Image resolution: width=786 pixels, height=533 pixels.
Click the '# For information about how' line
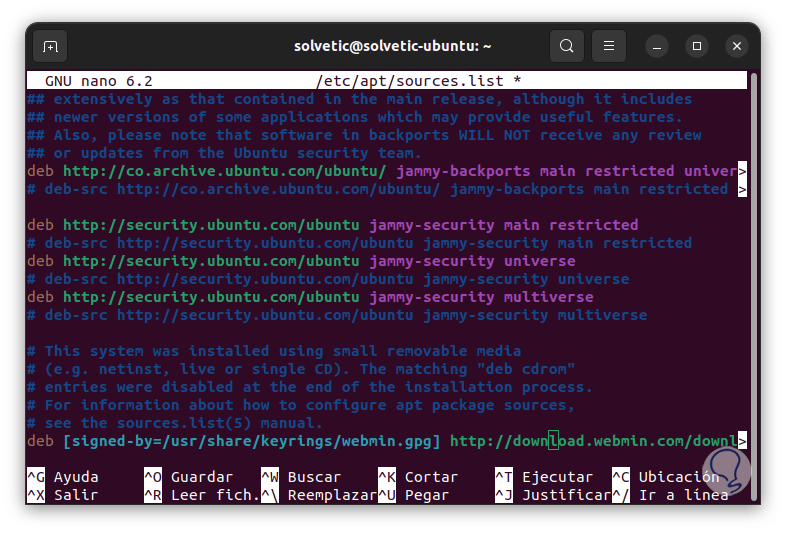(301, 405)
